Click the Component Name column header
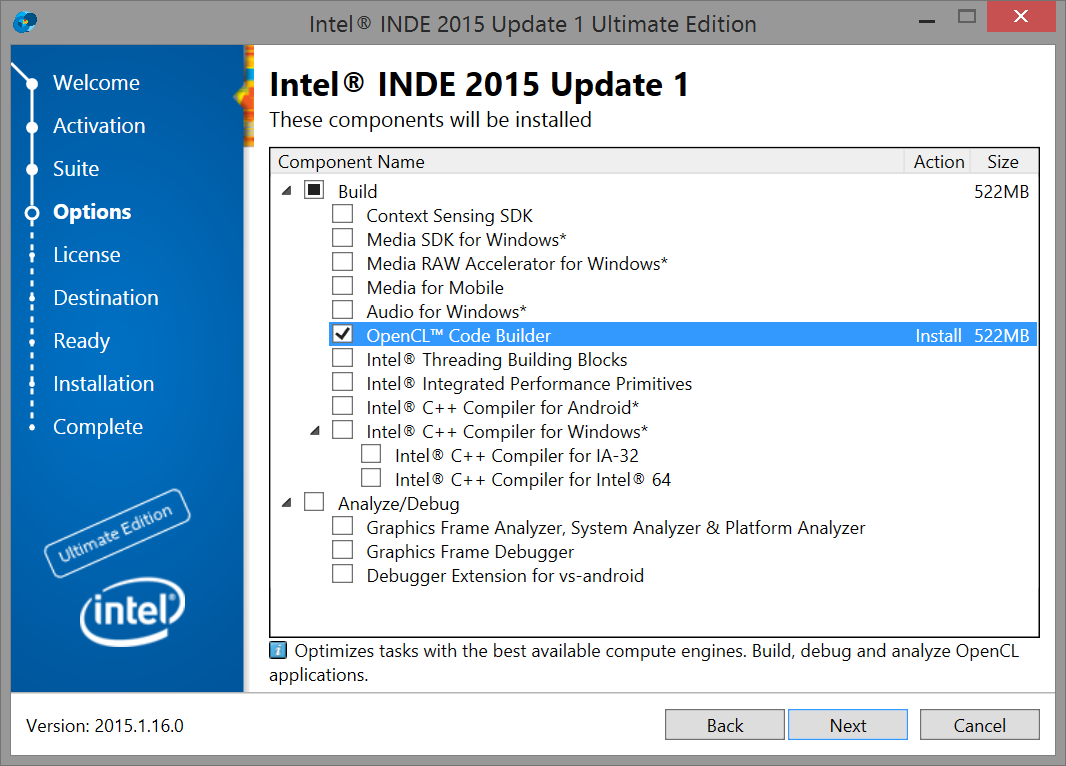Viewport: 1066px width, 766px height. pyautogui.click(x=587, y=161)
